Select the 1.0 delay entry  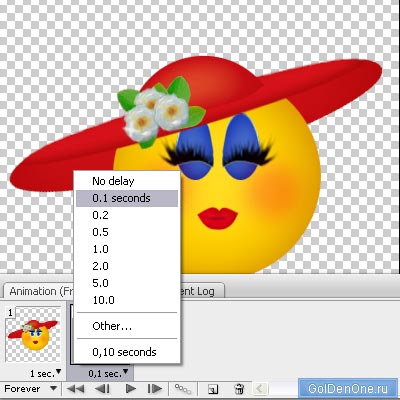click(x=127, y=249)
